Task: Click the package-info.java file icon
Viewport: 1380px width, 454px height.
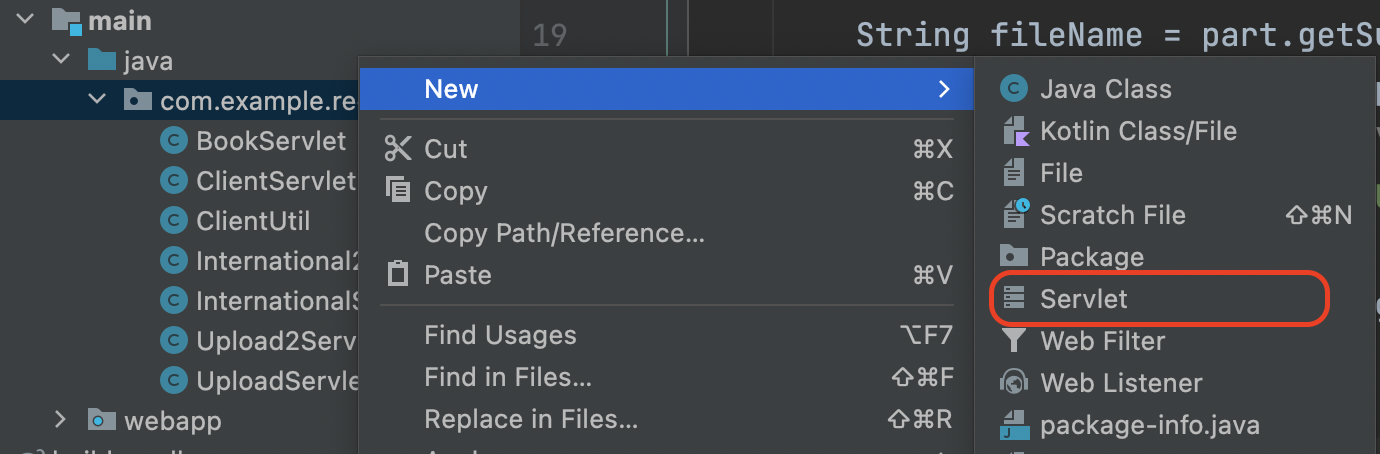Action: [1014, 425]
